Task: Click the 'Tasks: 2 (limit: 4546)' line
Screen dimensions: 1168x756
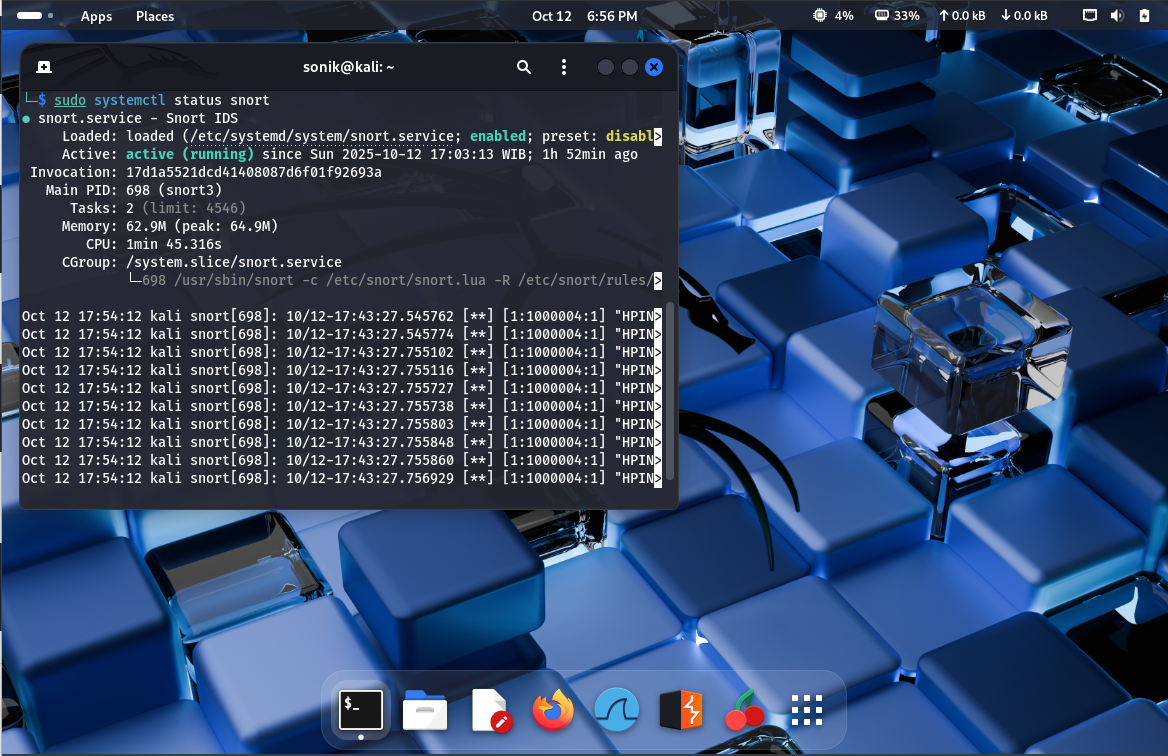Action: 157,208
